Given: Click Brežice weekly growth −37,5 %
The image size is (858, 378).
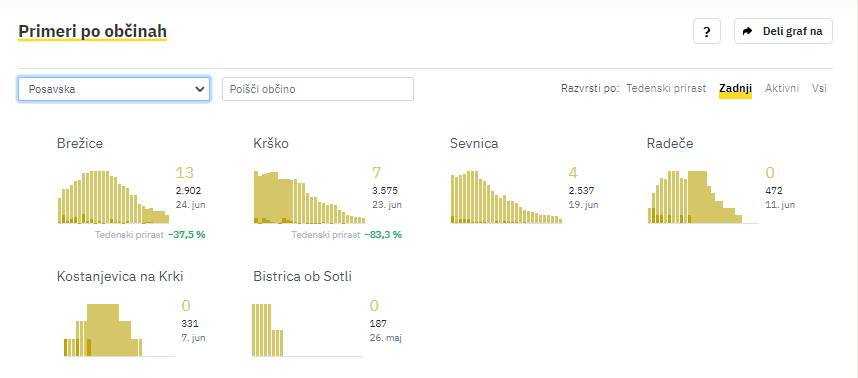Looking at the screenshot, I should (x=187, y=235).
